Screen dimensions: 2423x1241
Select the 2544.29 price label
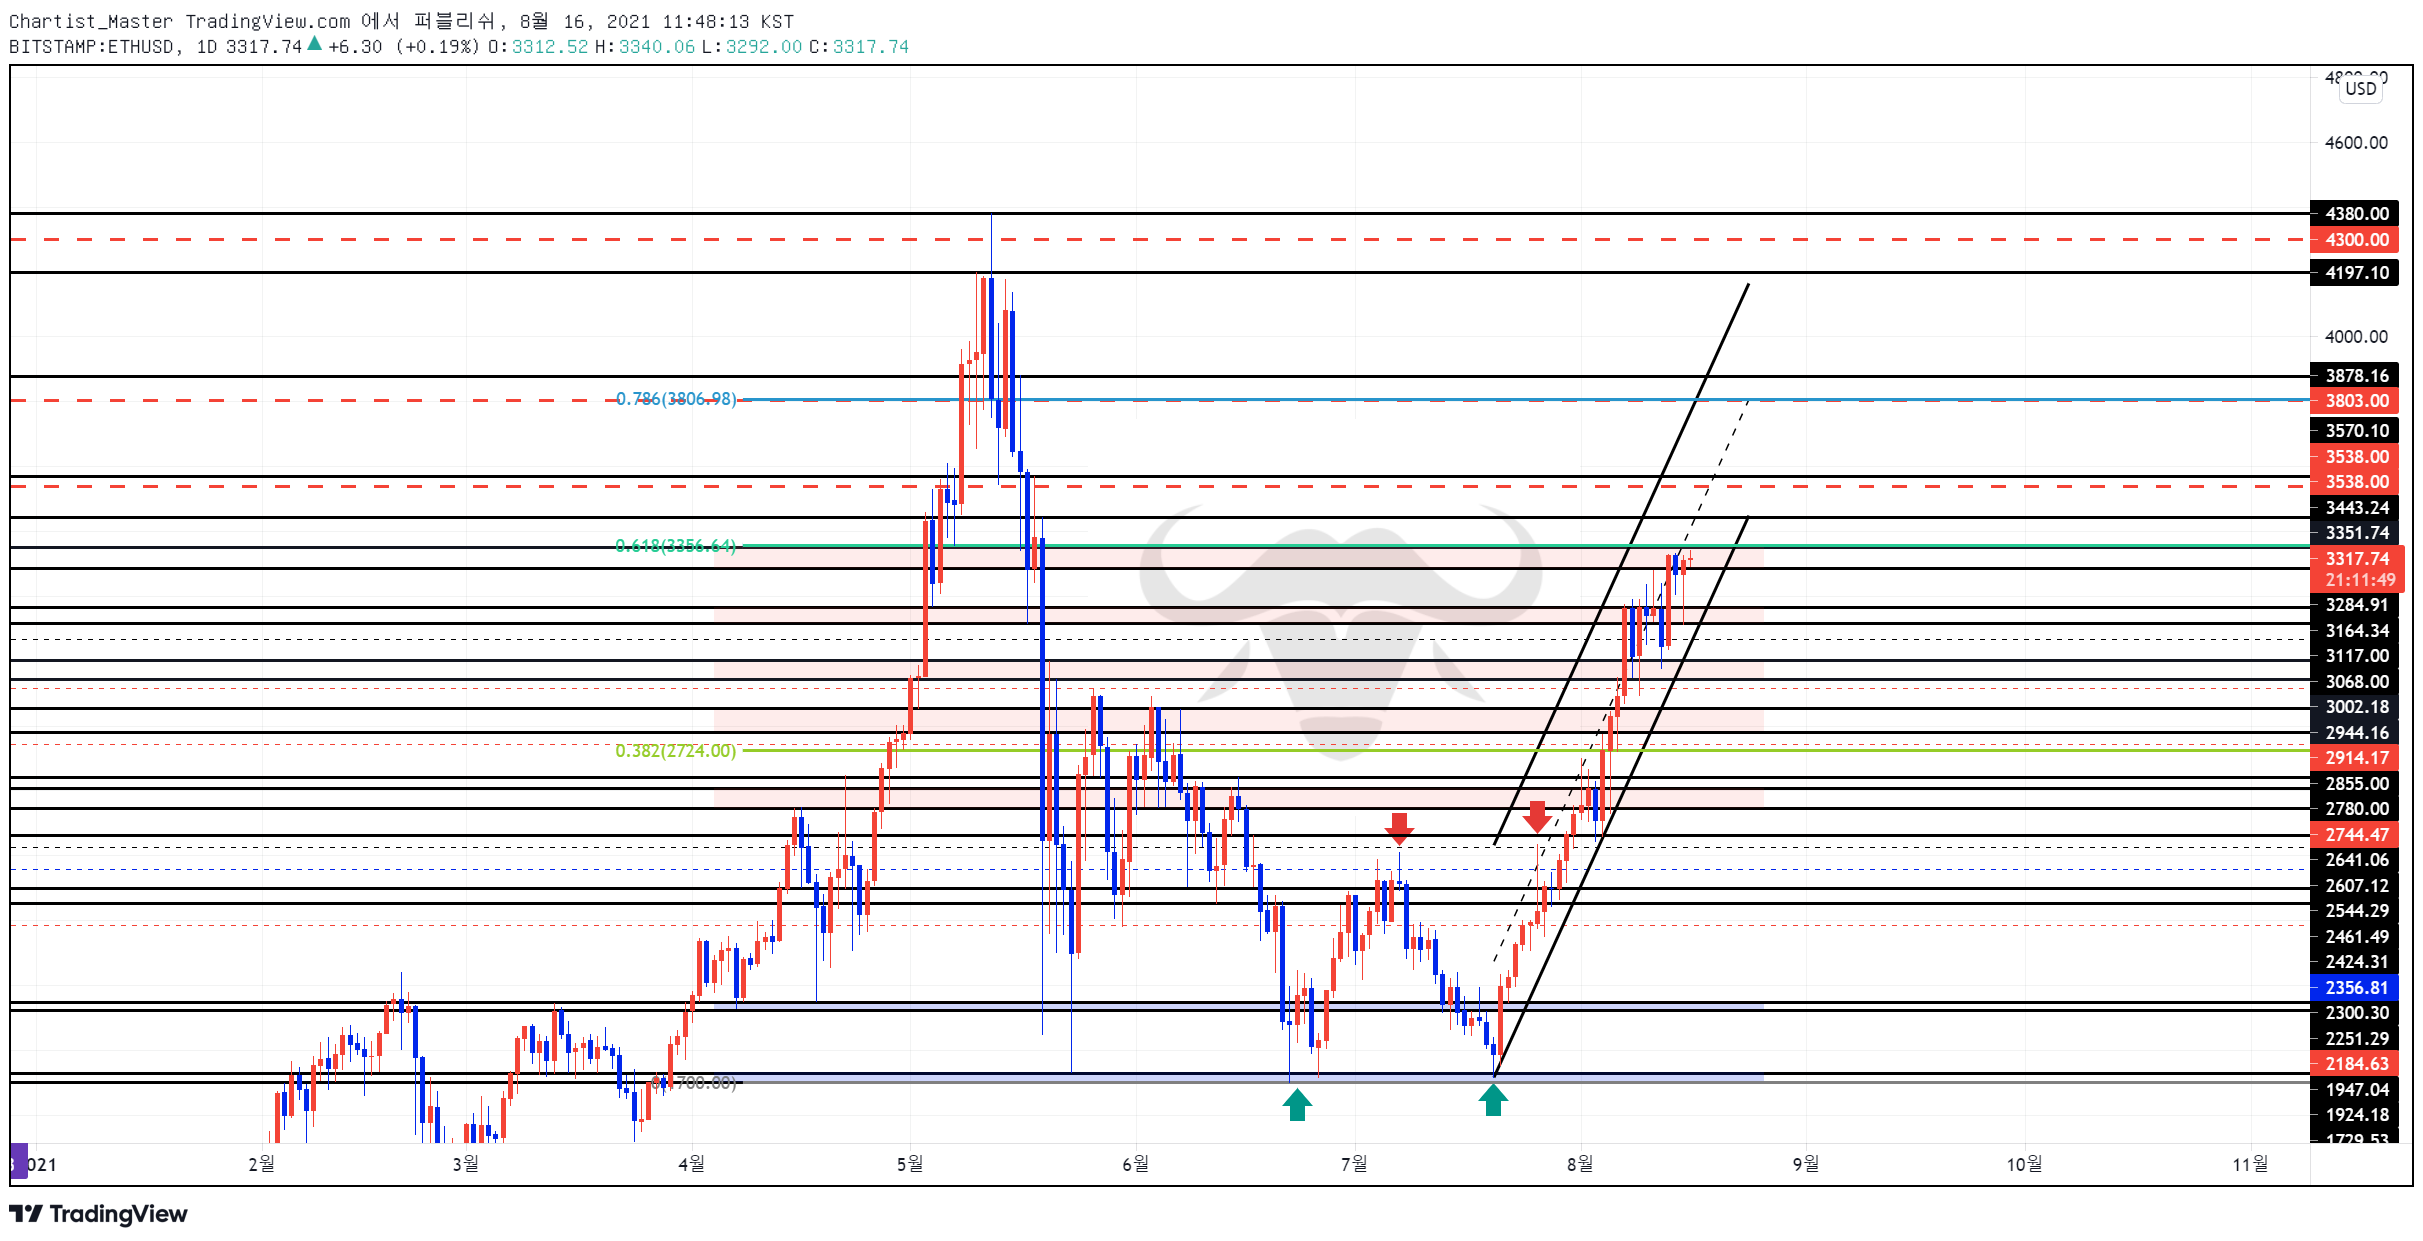2354,910
